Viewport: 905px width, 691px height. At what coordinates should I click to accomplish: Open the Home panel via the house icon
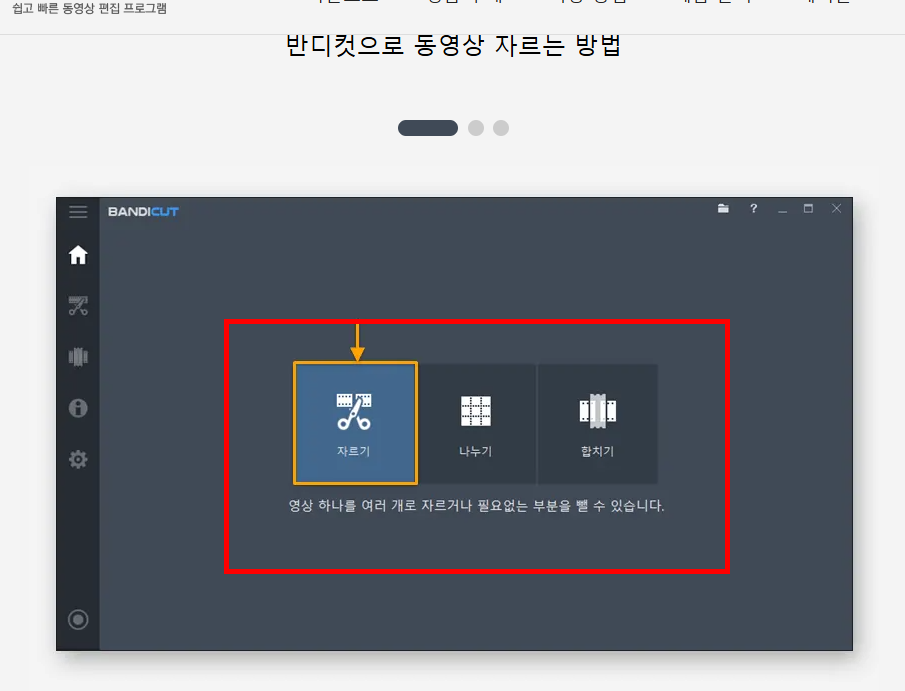[x=78, y=255]
